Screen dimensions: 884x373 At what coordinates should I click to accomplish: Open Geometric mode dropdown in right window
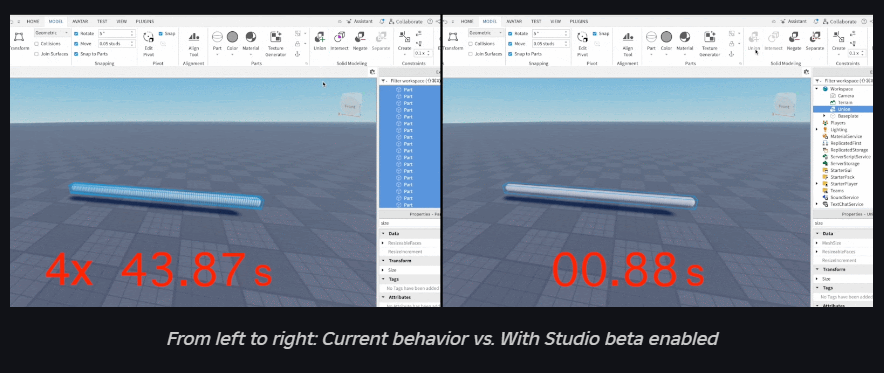(x=486, y=33)
